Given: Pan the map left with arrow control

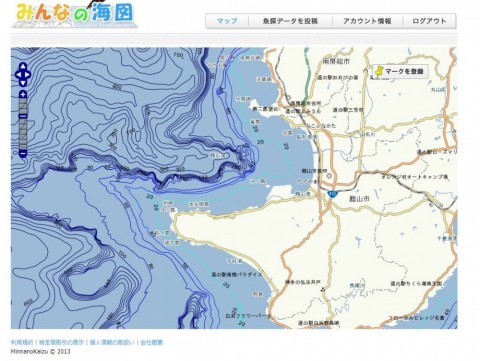Looking at the screenshot, I should tap(18, 75).
